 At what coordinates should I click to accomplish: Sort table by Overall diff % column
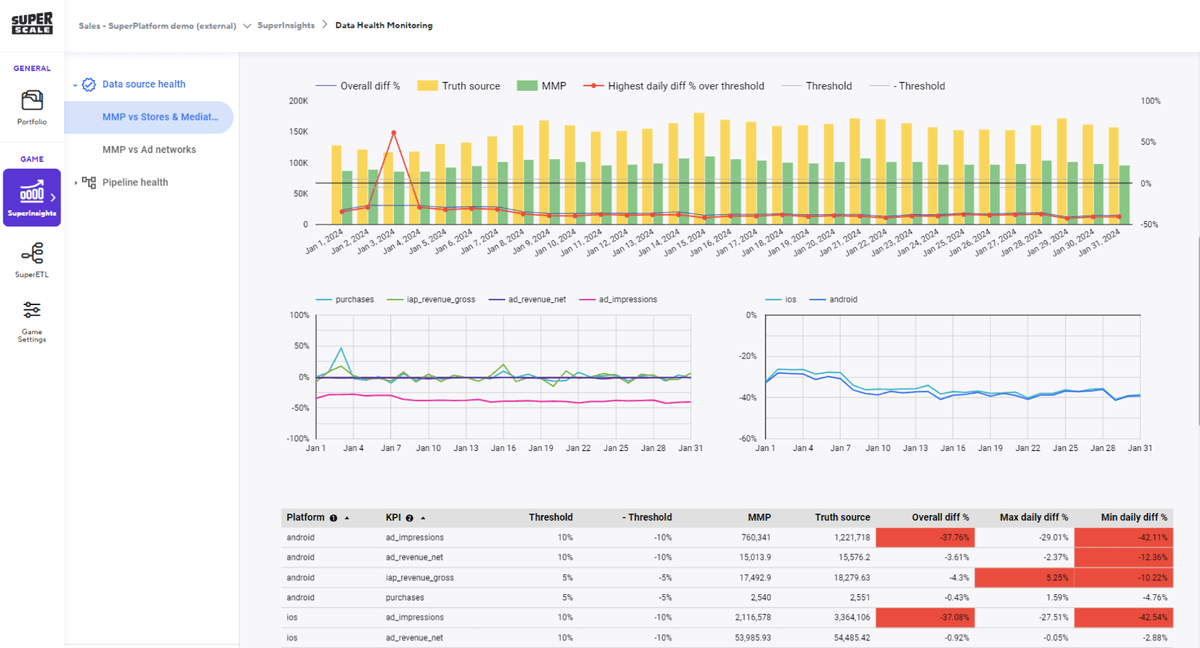[939, 518]
